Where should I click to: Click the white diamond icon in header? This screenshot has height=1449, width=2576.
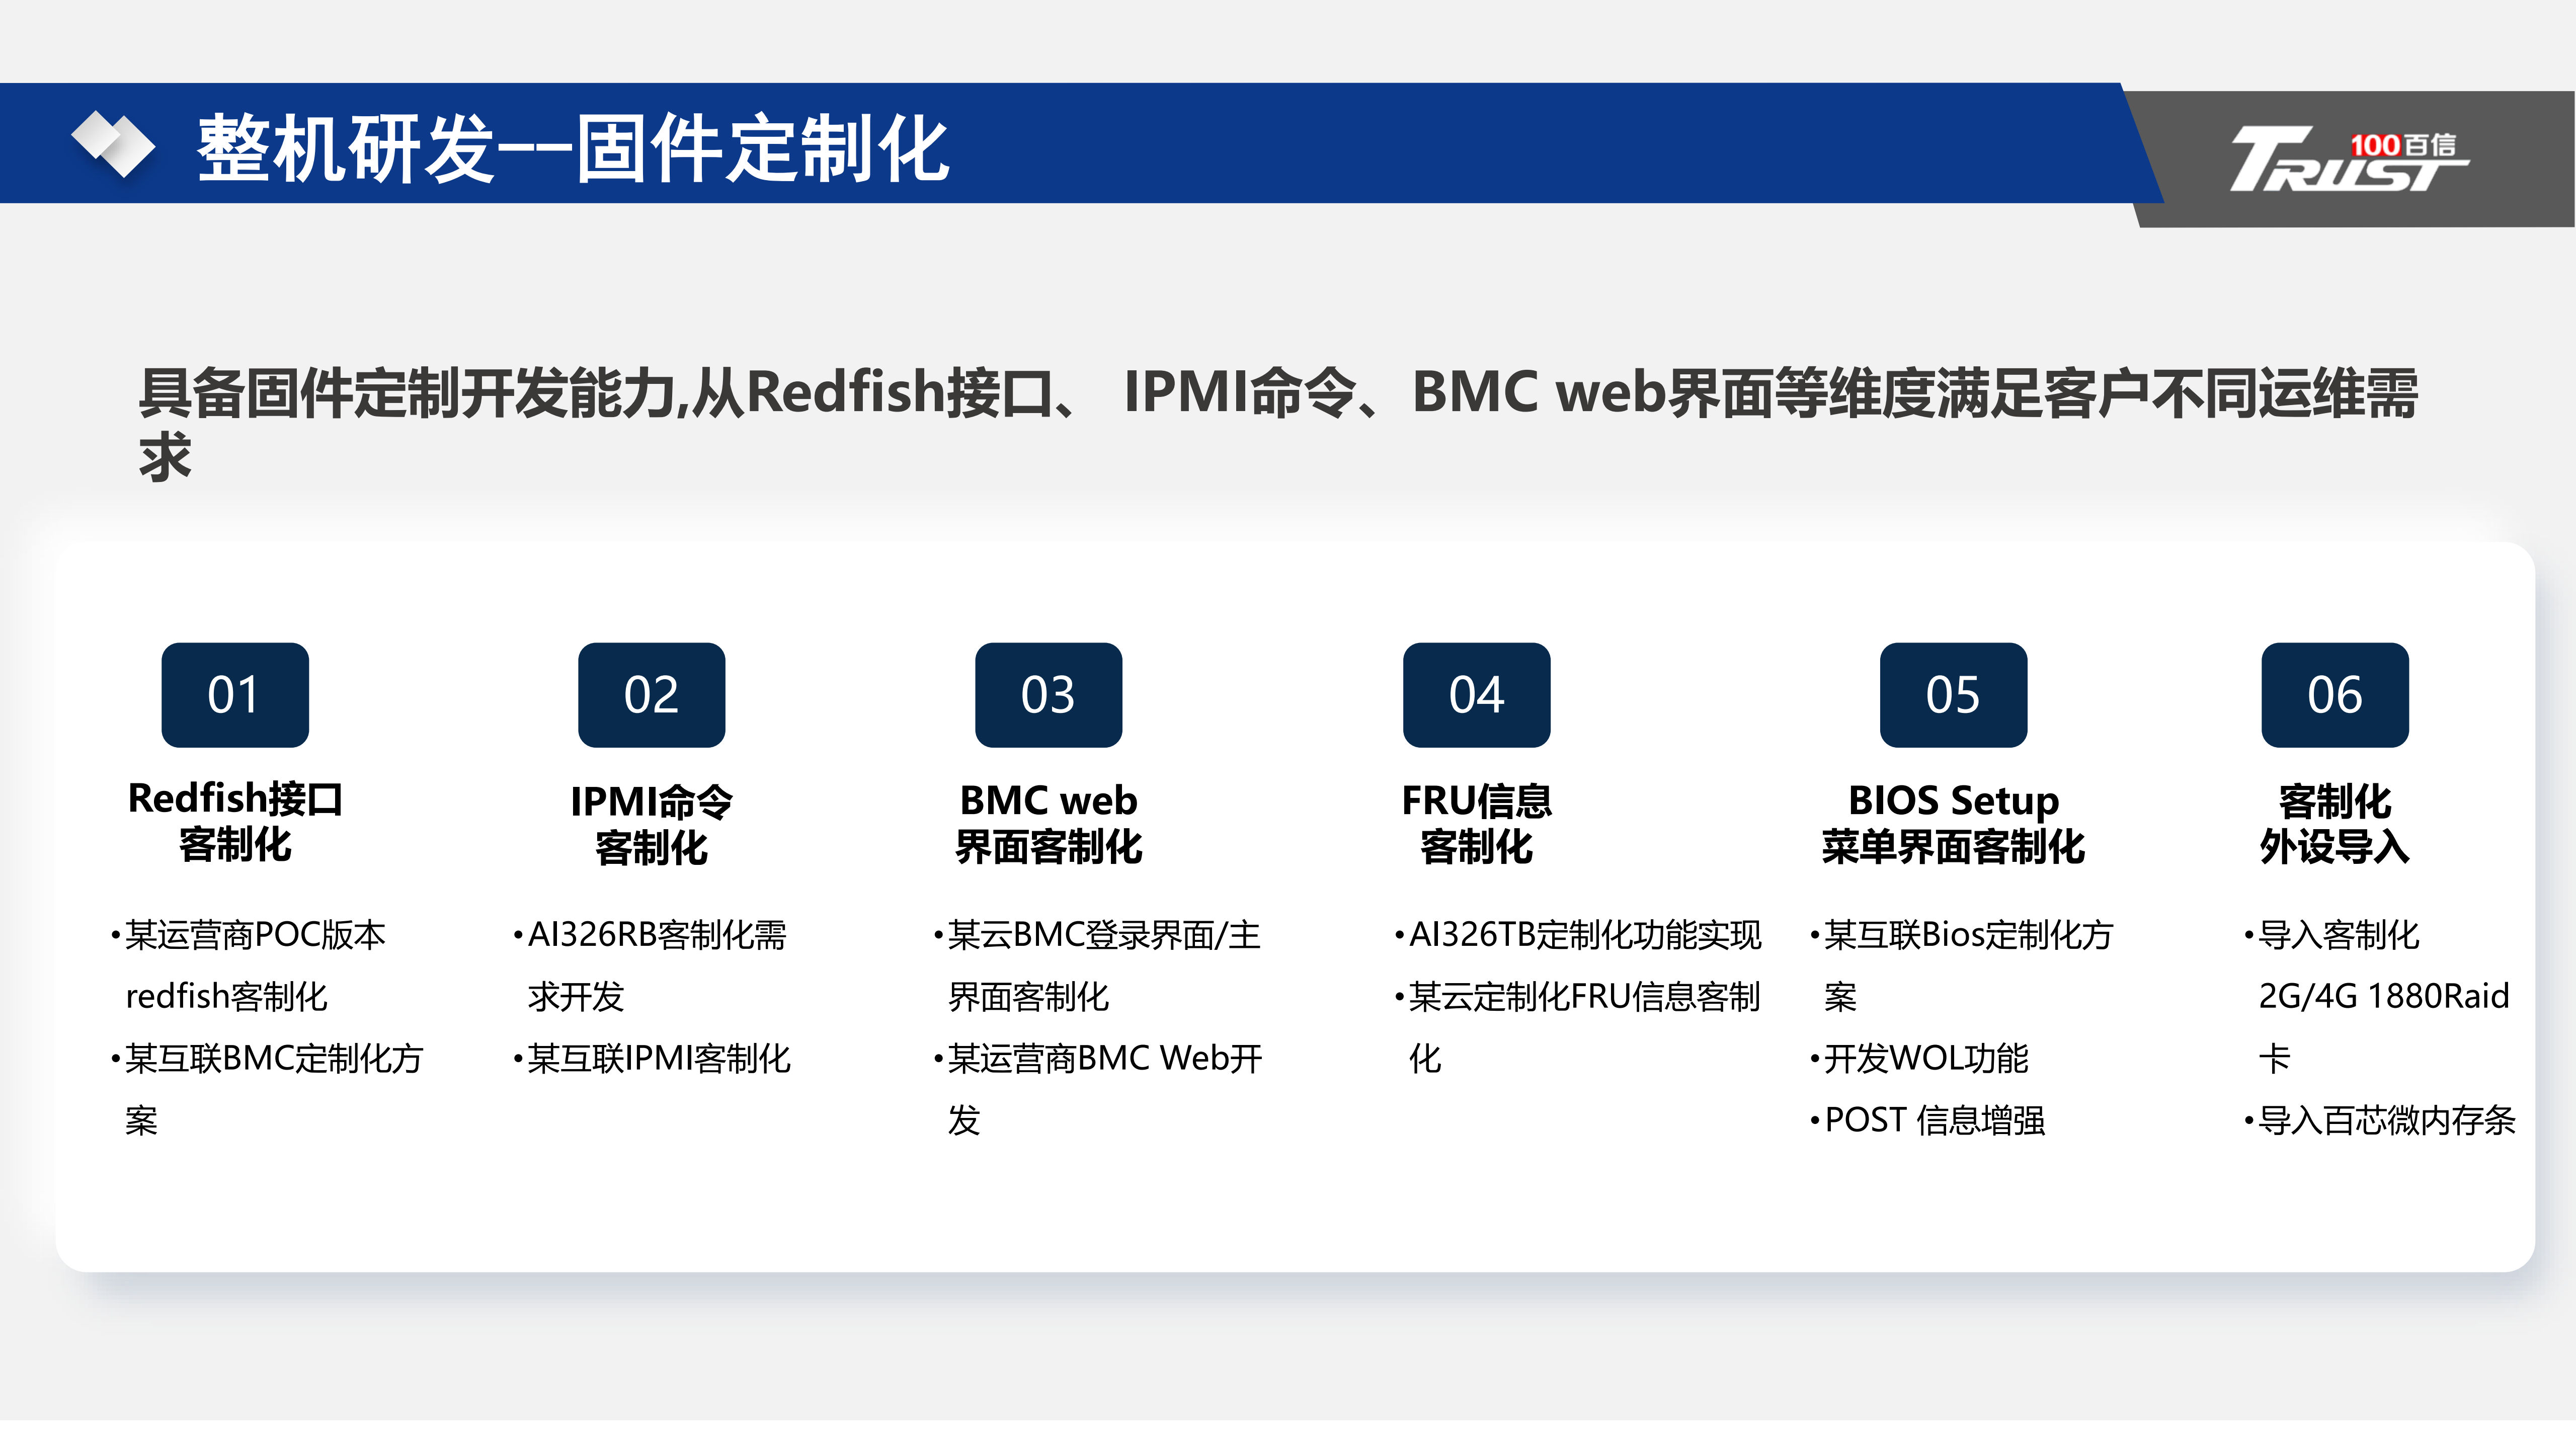pos(113,144)
